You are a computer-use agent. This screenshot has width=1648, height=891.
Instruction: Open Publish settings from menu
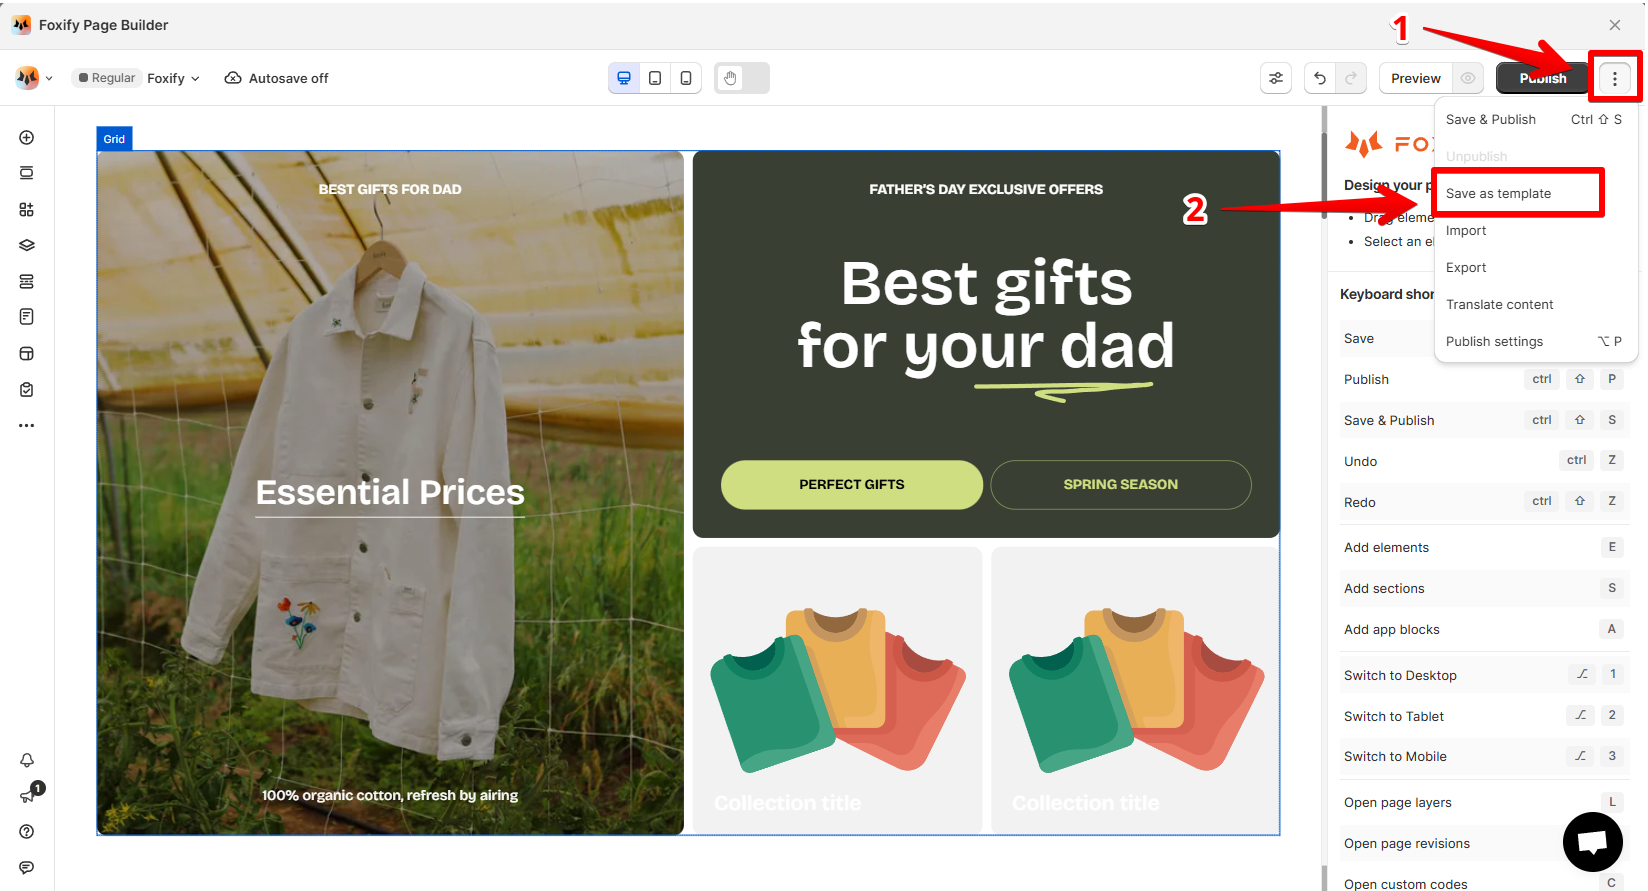tap(1535, 341)
